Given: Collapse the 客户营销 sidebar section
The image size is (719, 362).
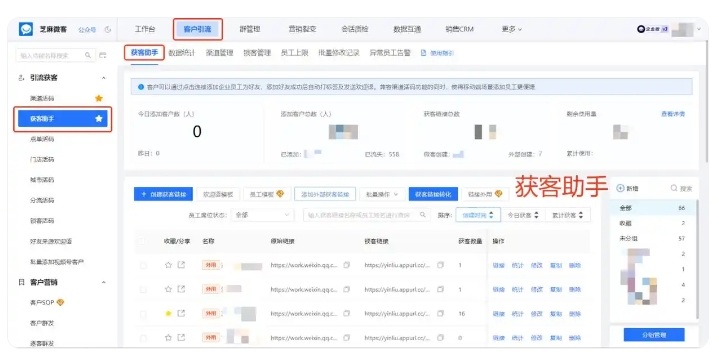Looking at the screenshot, I should point(104,282).
